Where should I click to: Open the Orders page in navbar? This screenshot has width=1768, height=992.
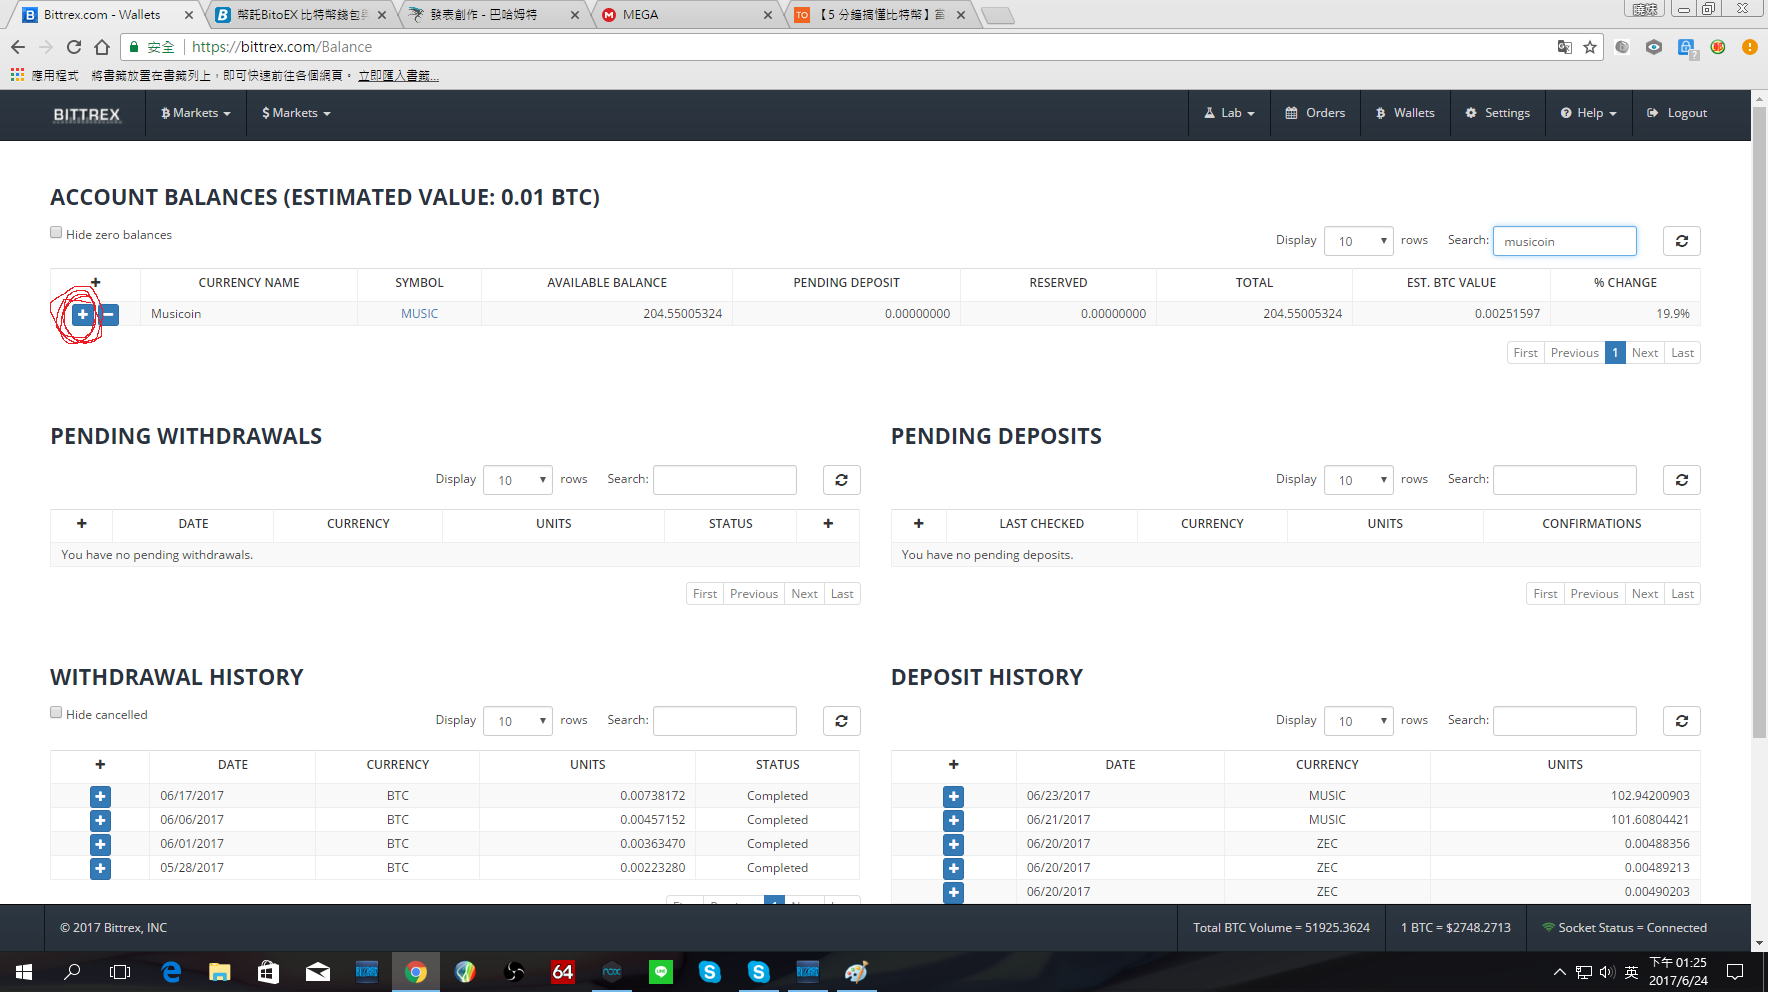(1315, 114)
